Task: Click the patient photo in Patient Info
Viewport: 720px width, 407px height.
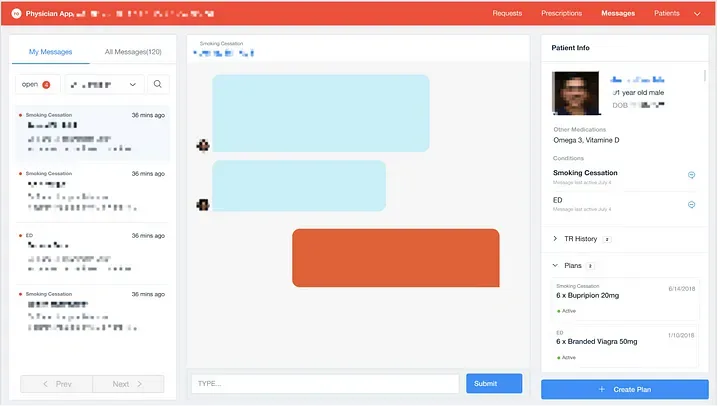Action: (x=575, y=95)
